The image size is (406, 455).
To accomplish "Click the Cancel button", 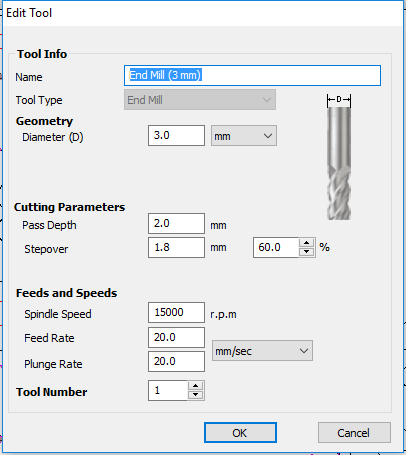I will tap(354, 433).
